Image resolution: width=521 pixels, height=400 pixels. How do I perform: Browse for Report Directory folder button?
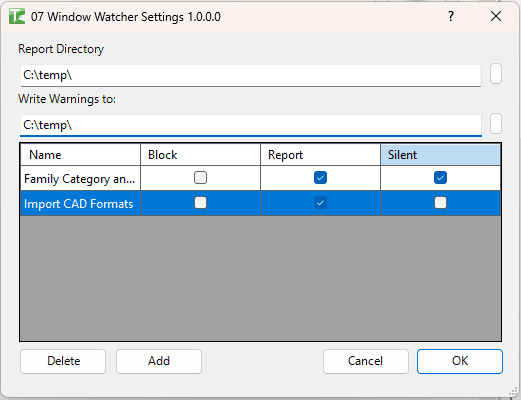(496, 74)
